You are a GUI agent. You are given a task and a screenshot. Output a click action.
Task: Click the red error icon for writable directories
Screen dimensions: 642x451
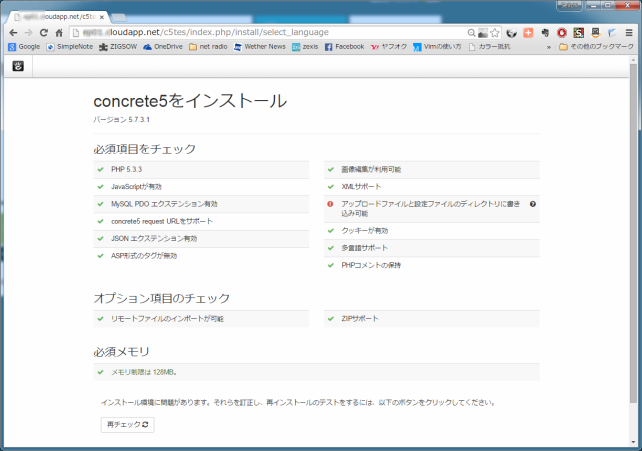click(330, 204)
